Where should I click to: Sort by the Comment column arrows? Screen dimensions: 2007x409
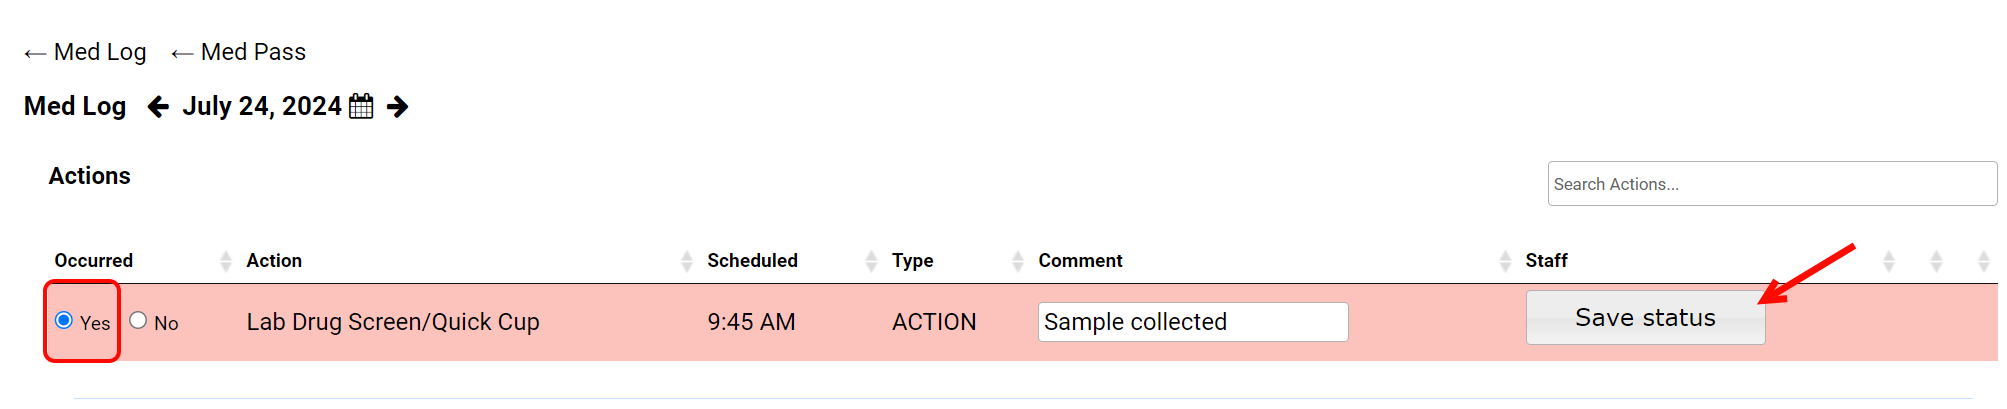(x=1505, y=261)
